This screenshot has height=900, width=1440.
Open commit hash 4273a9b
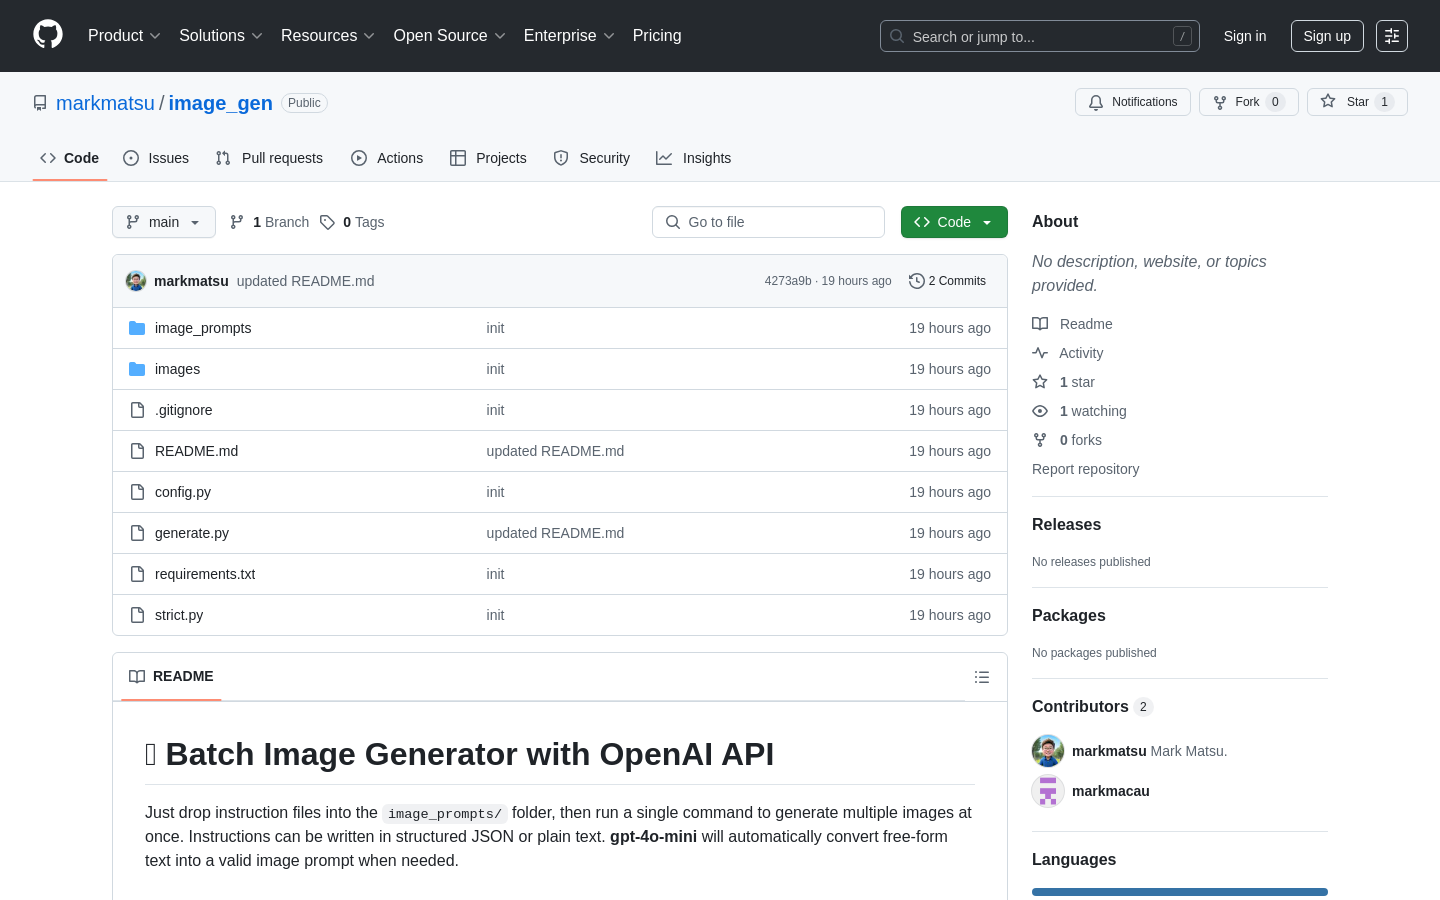point(788,281)
